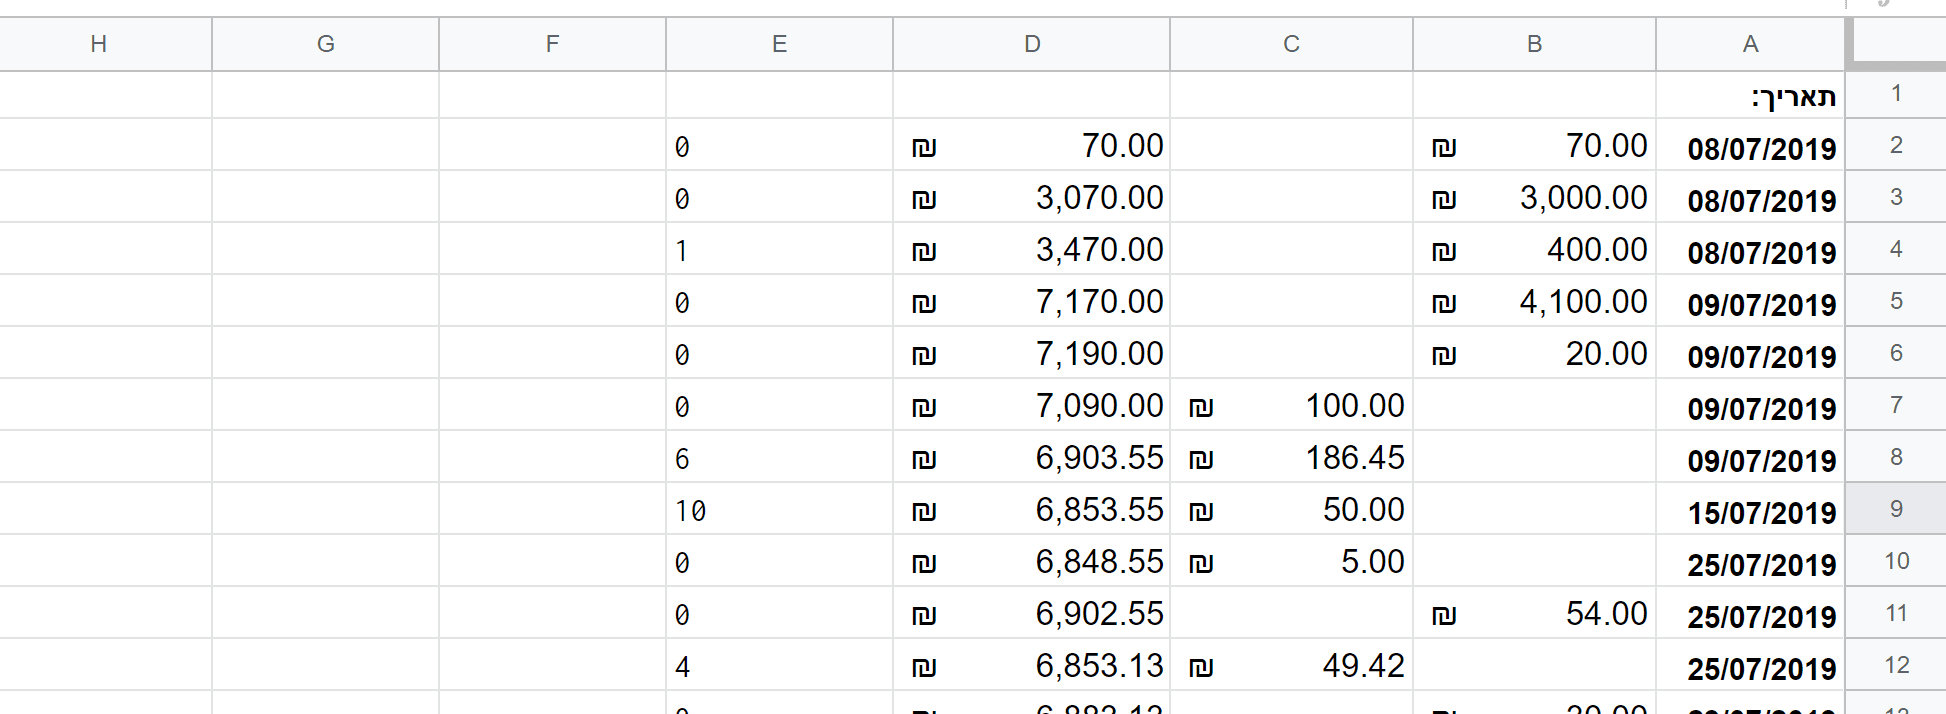
Task: Select row 9 via row header
Action: coord(1895,509)
